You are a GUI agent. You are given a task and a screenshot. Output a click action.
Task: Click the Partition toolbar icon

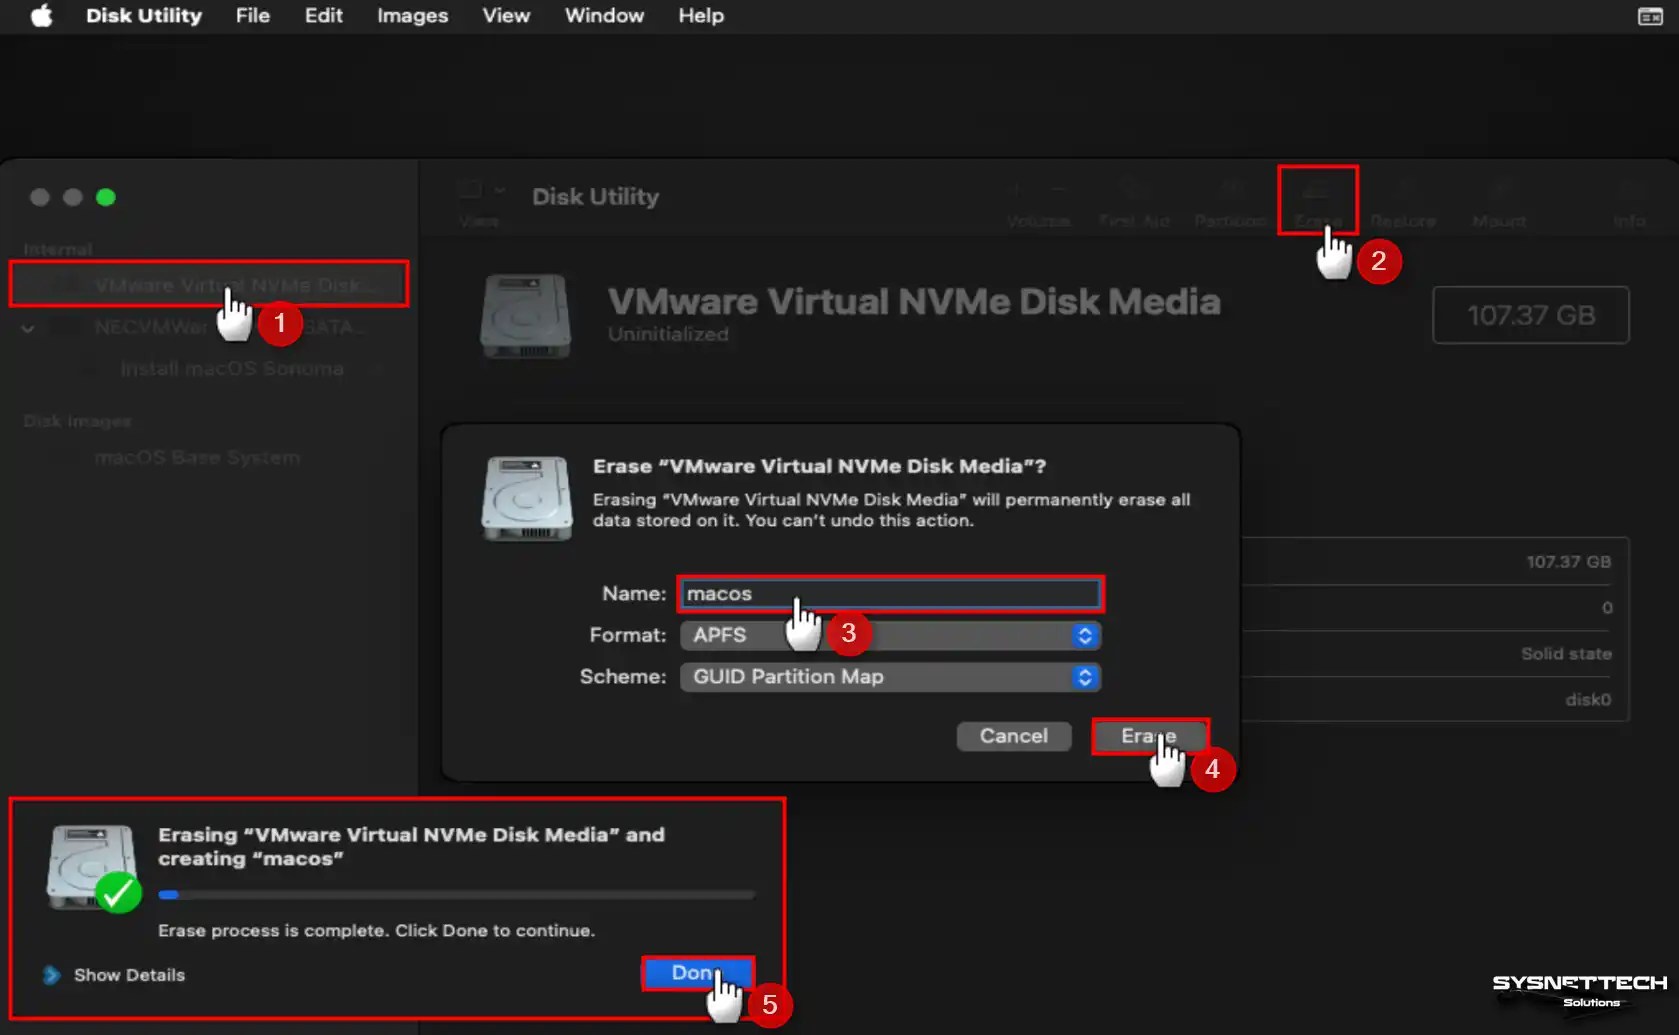pyautogui.click(x=1231, y=203)
